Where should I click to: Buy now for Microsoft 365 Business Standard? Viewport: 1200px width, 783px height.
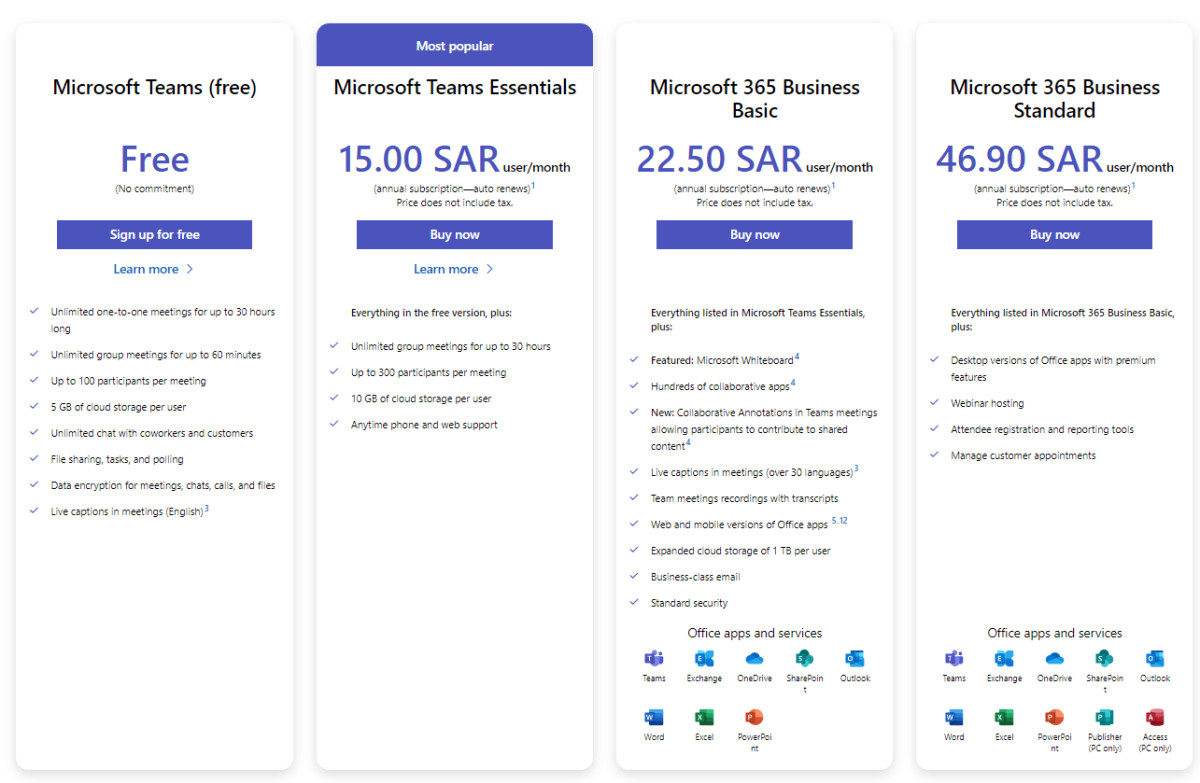pyautogui.click(x=1054, y=235)
